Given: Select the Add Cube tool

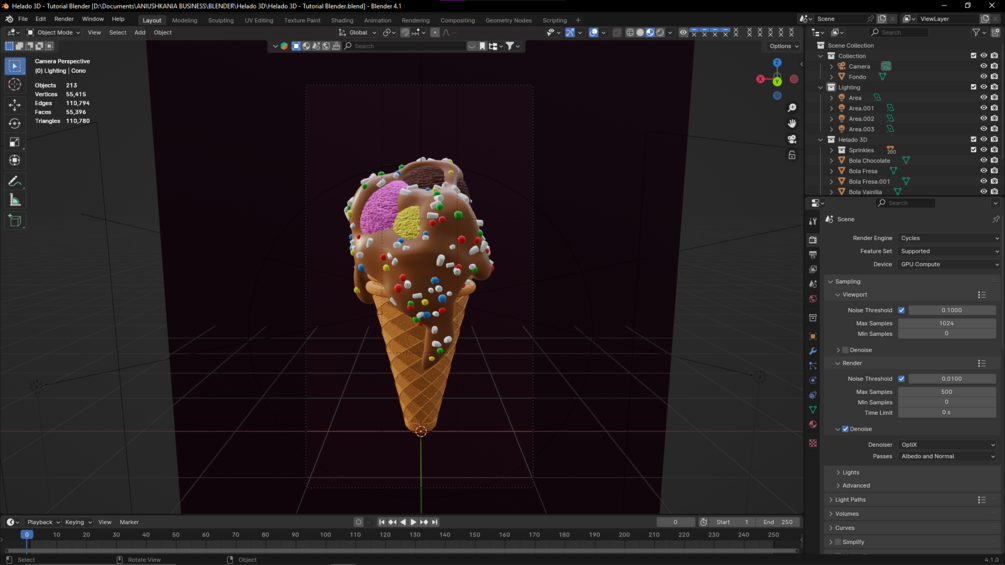Looking at the screenshot, I should pyautogui.click(x=15, y=222).
